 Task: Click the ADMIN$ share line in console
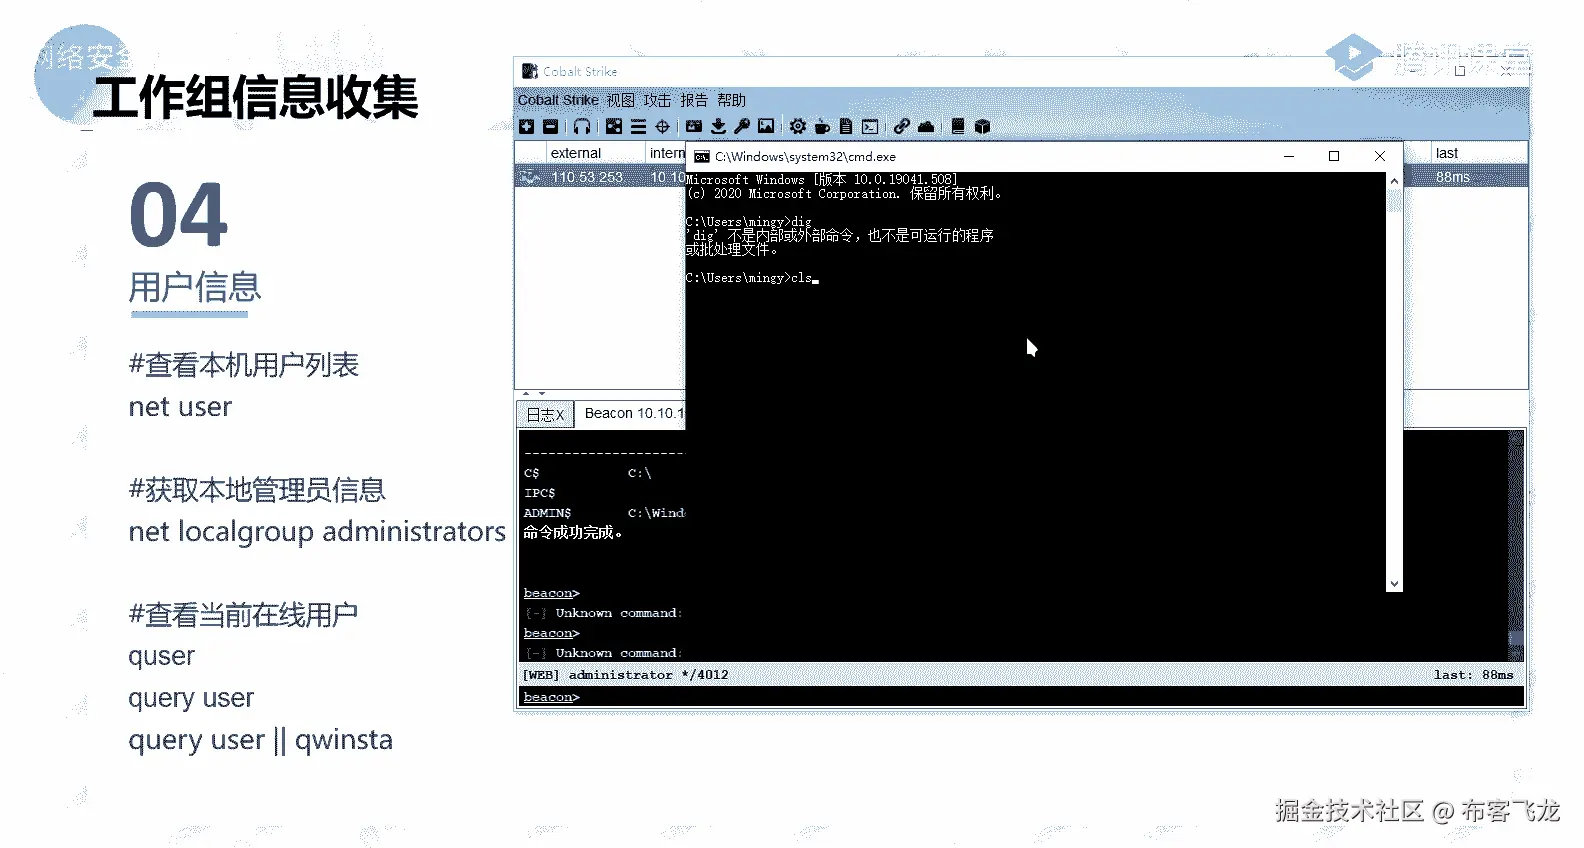click(x=604, y=513)
